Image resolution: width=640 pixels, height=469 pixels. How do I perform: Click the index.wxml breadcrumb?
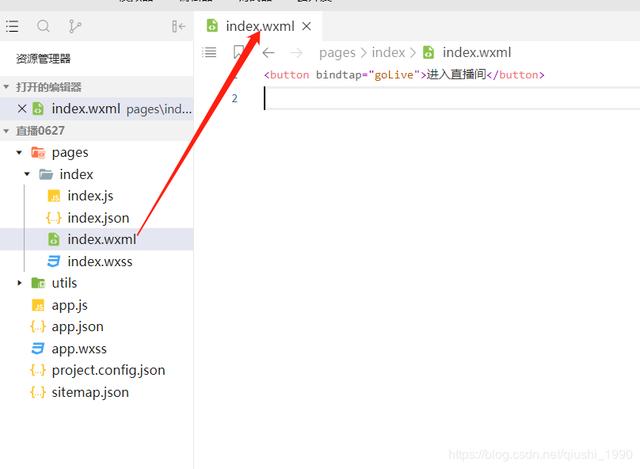477,52
